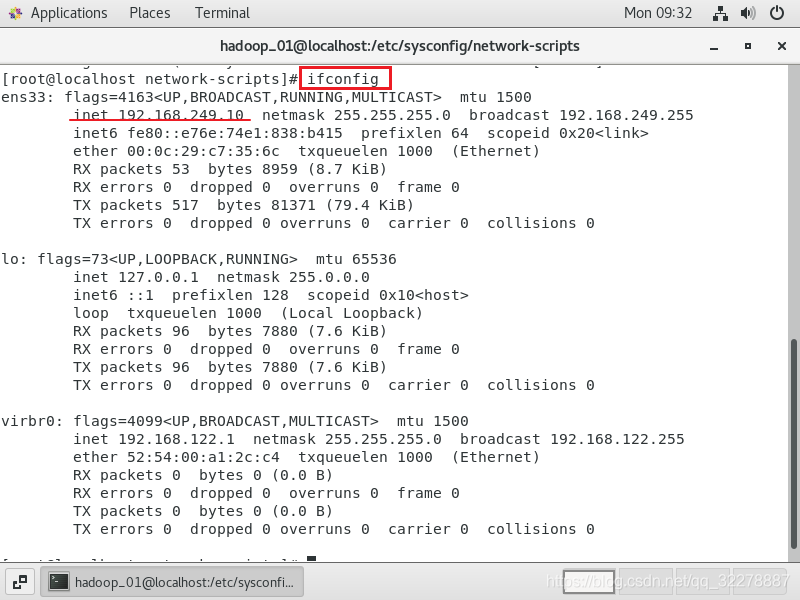800x600 pixels.
Task: Click the inet 192.168.122.1 address
Action: [154, 439]
